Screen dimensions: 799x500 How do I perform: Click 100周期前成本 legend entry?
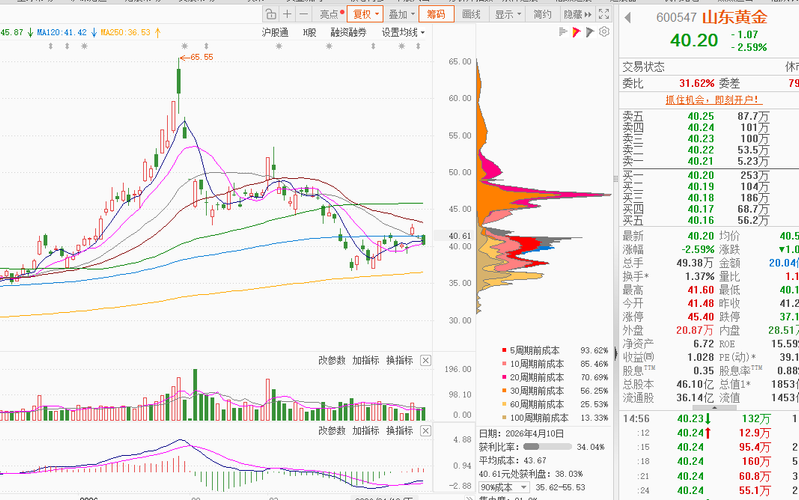tap(539, 418)
